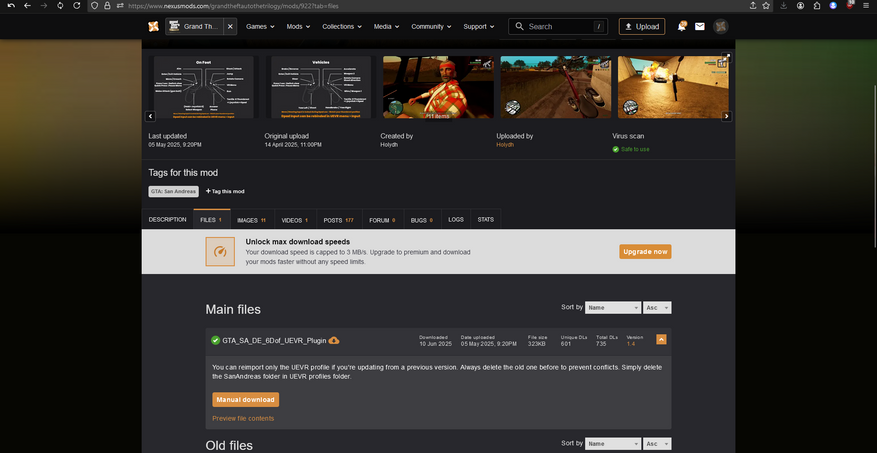
Task: Open Main files Asc order dropdown
Action: click(x=657, y=308)
